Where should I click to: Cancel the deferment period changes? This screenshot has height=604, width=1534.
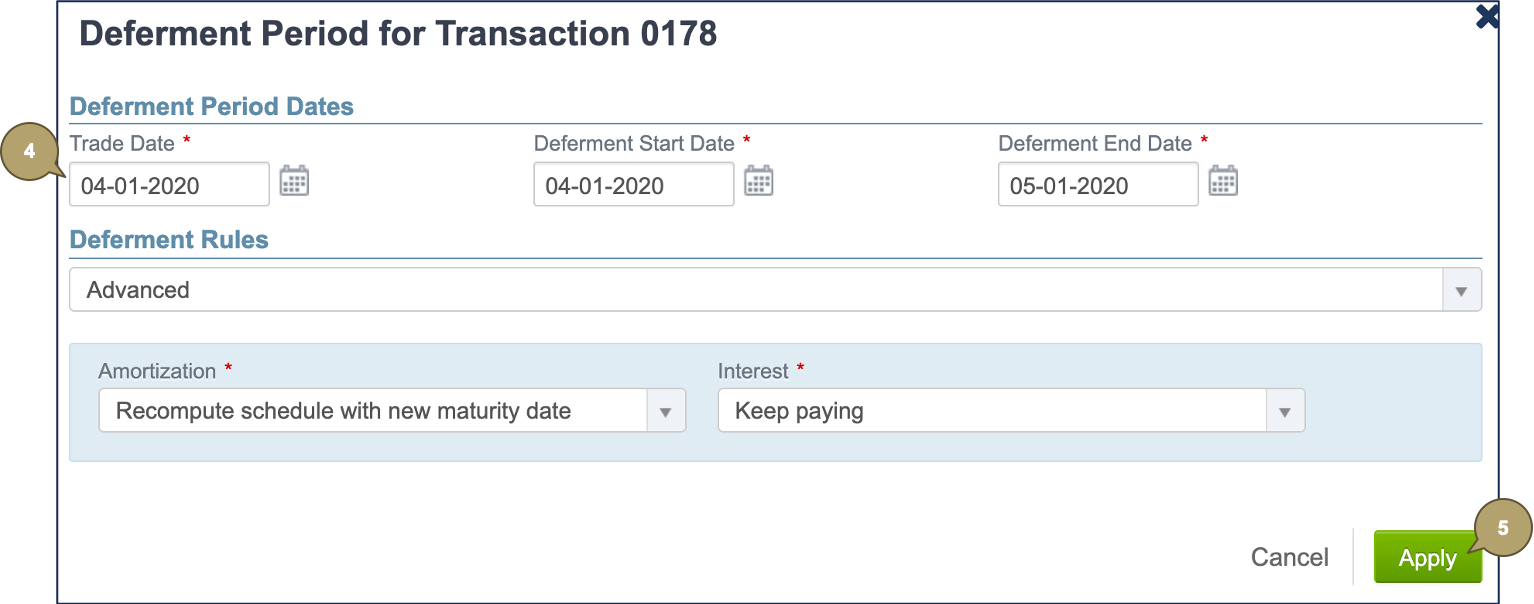point(1289,557)
